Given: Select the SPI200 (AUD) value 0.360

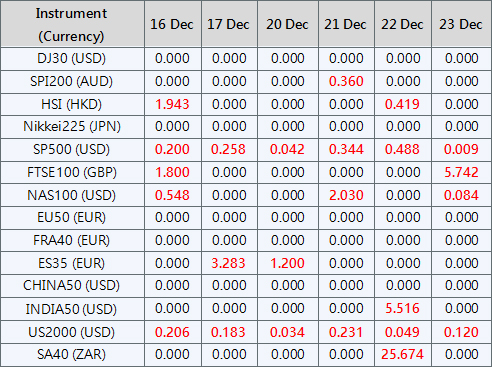Looking at the screenshot, I should coord(346,81).
